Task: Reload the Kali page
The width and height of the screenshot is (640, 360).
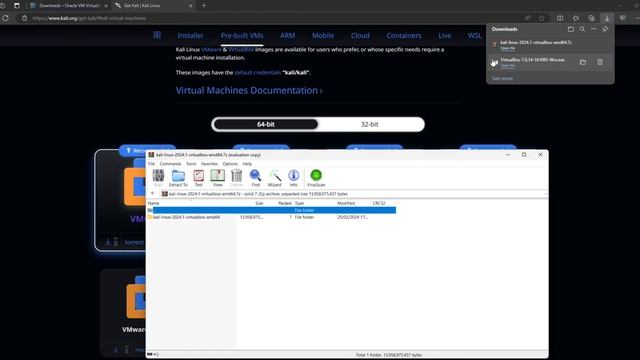Action: (x=5, y=18)
